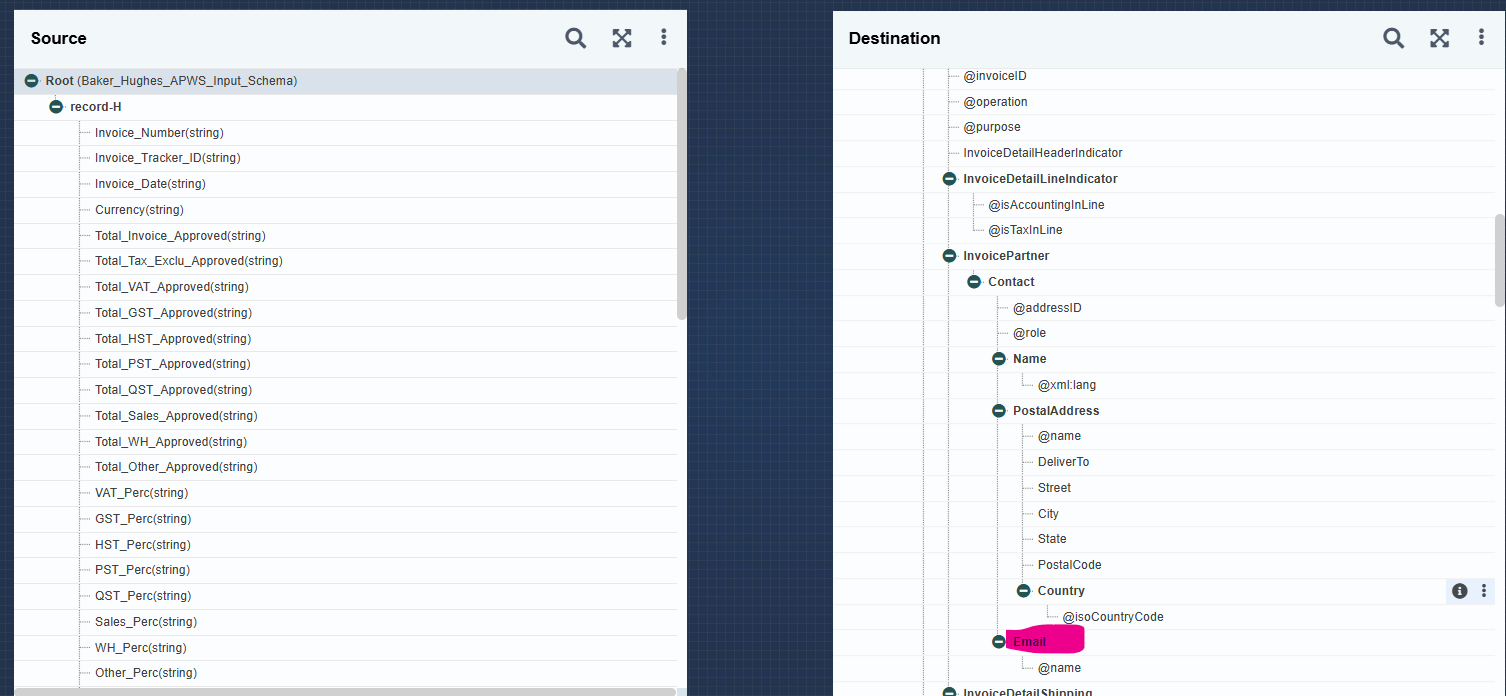
Task: Select @isTaxInLine attribute
Action: point(1025,230)
